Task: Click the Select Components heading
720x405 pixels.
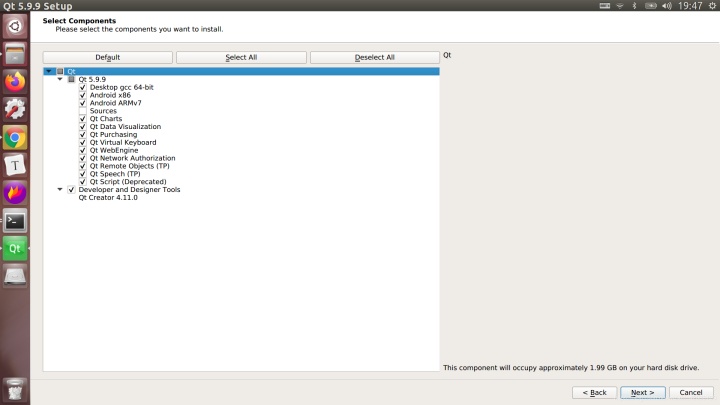Action: click(79, 21)
